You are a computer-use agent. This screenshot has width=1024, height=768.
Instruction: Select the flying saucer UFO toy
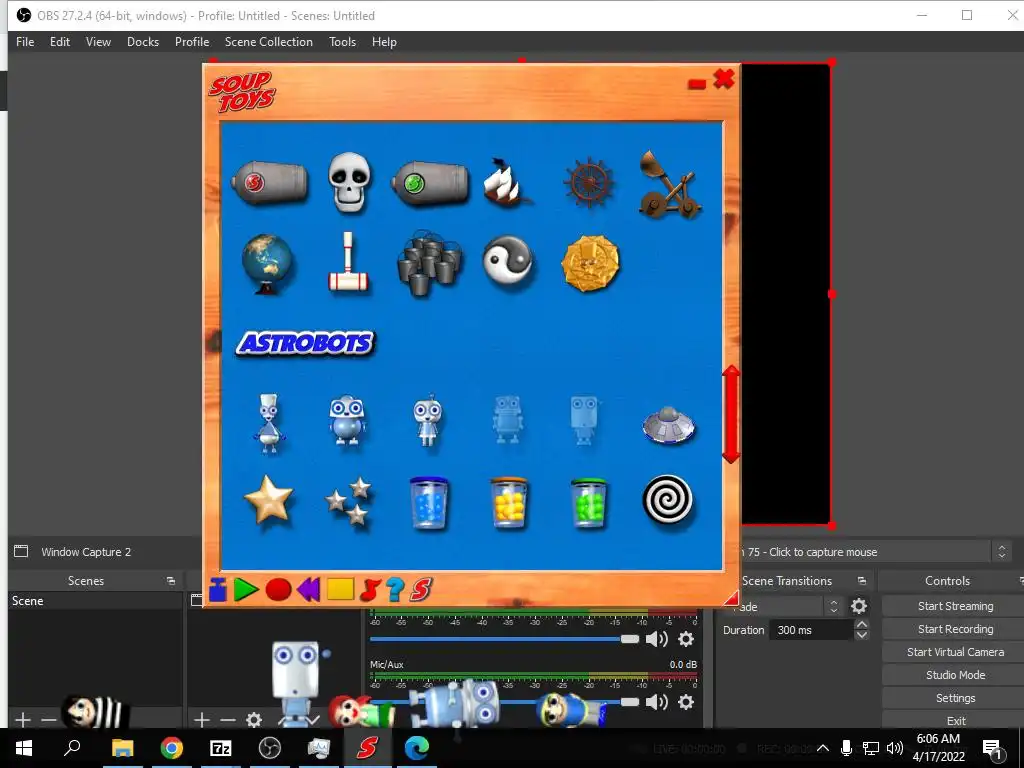(669, 425)
